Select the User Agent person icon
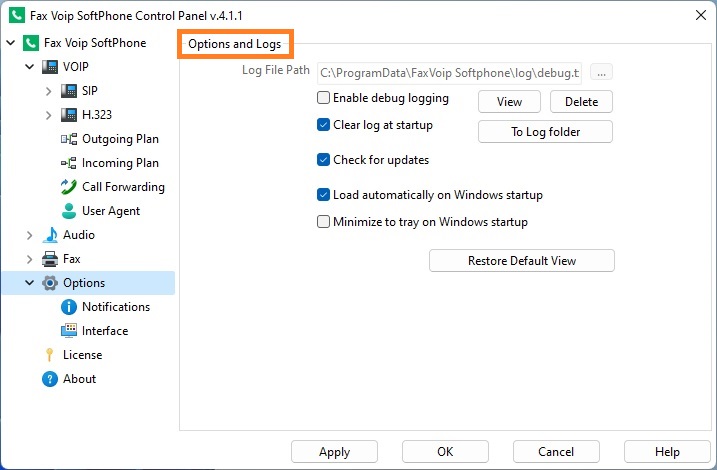717x470 pixels. pos(69,211)
